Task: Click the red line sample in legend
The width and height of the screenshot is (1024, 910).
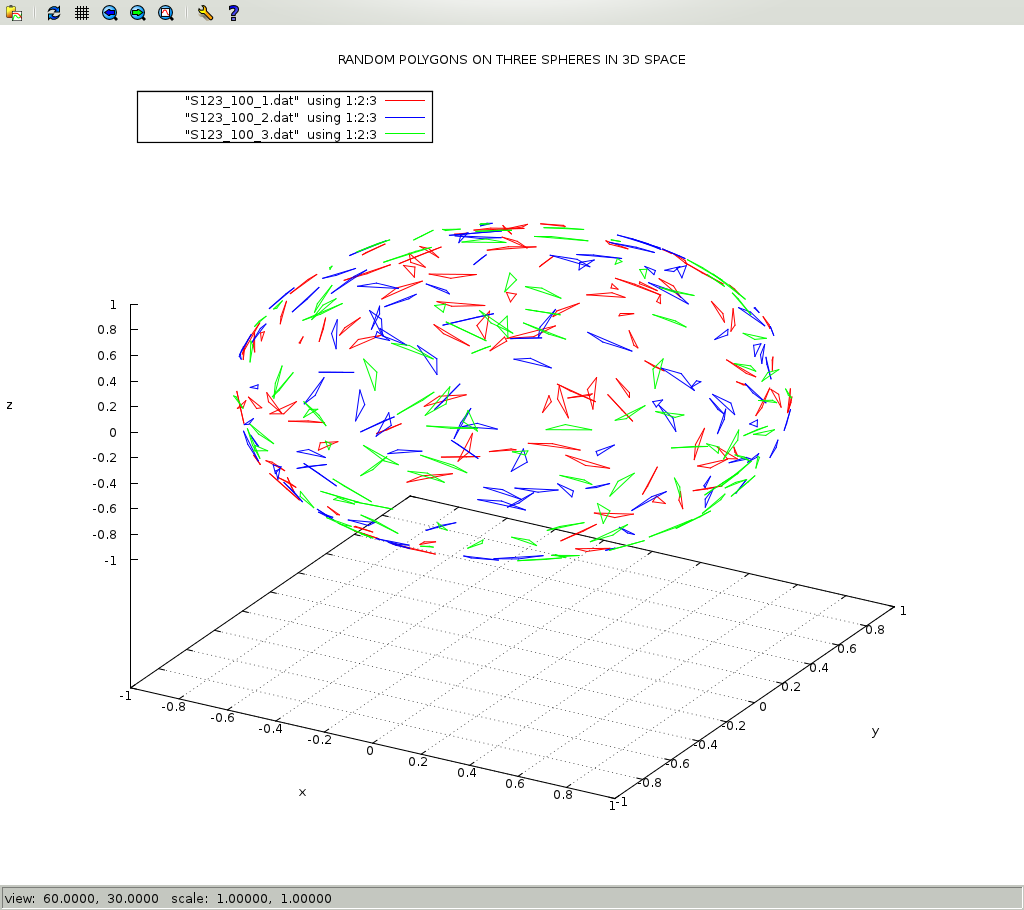Action: pos(405,100)
